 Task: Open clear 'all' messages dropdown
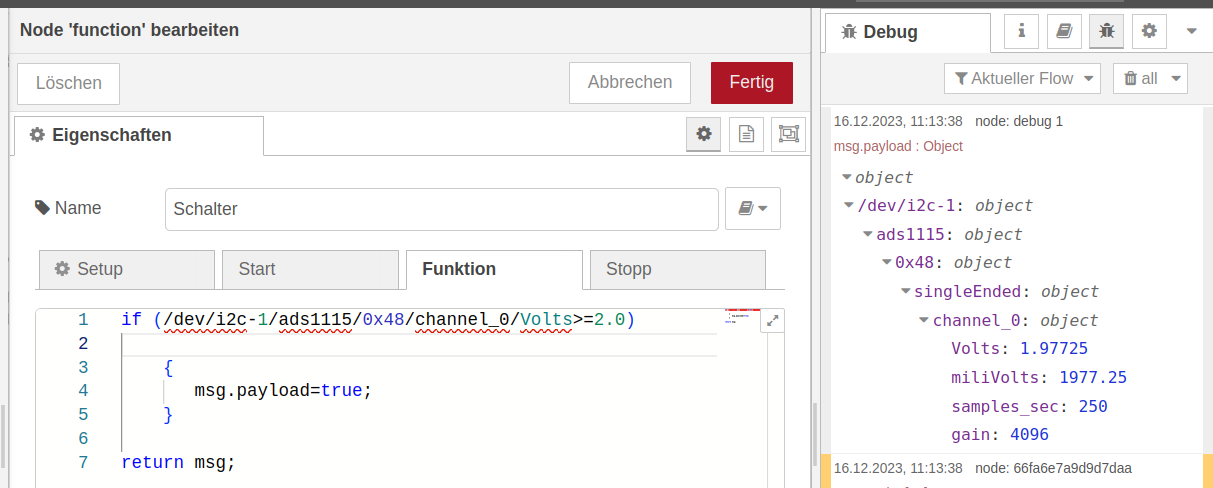coord(1150,78)
